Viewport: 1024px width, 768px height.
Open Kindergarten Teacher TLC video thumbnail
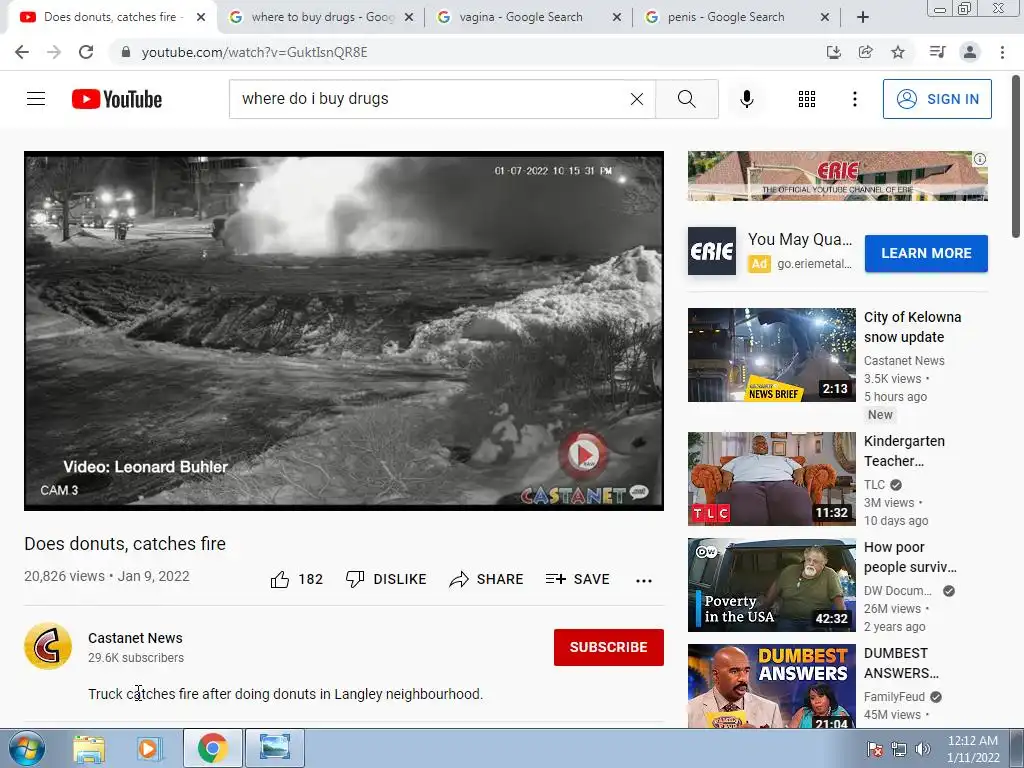771,479
